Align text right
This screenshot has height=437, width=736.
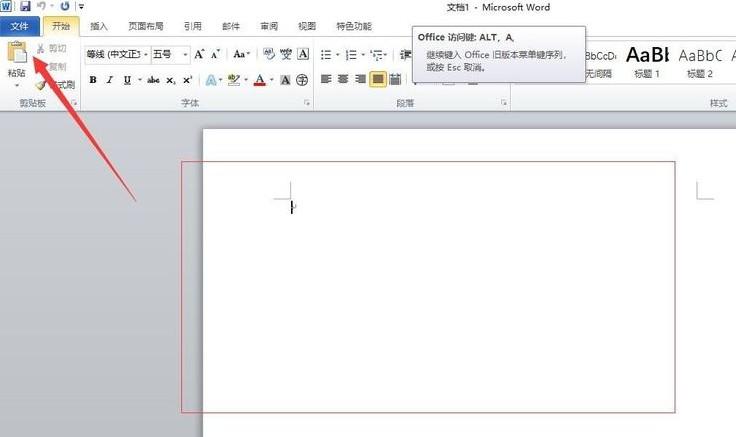point(360,79)
